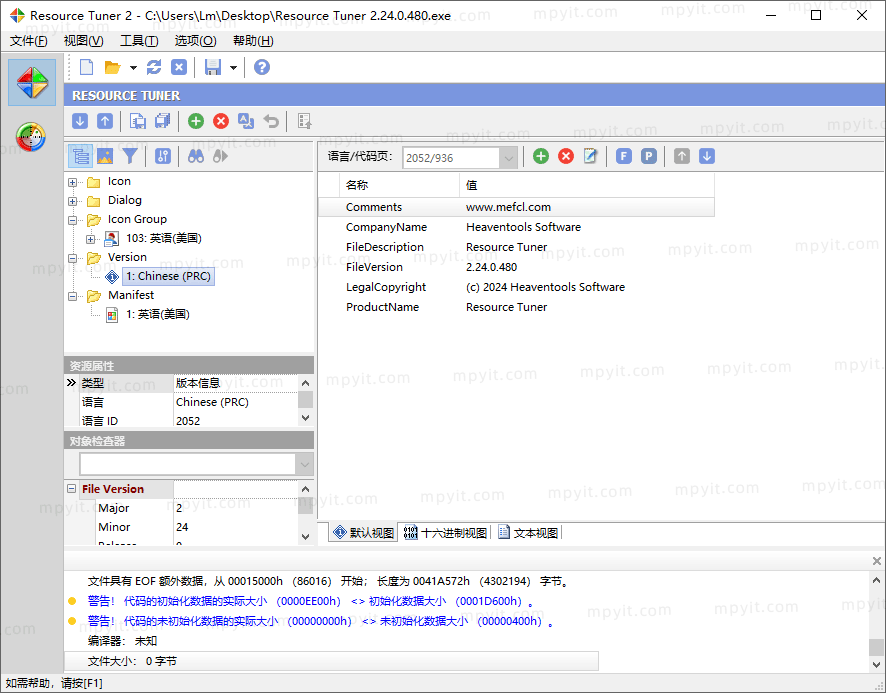Click the blue down-arrow icon below the RESOURCE TUNER title
This screenshot has height=693, width=886.
click(80, 121)
